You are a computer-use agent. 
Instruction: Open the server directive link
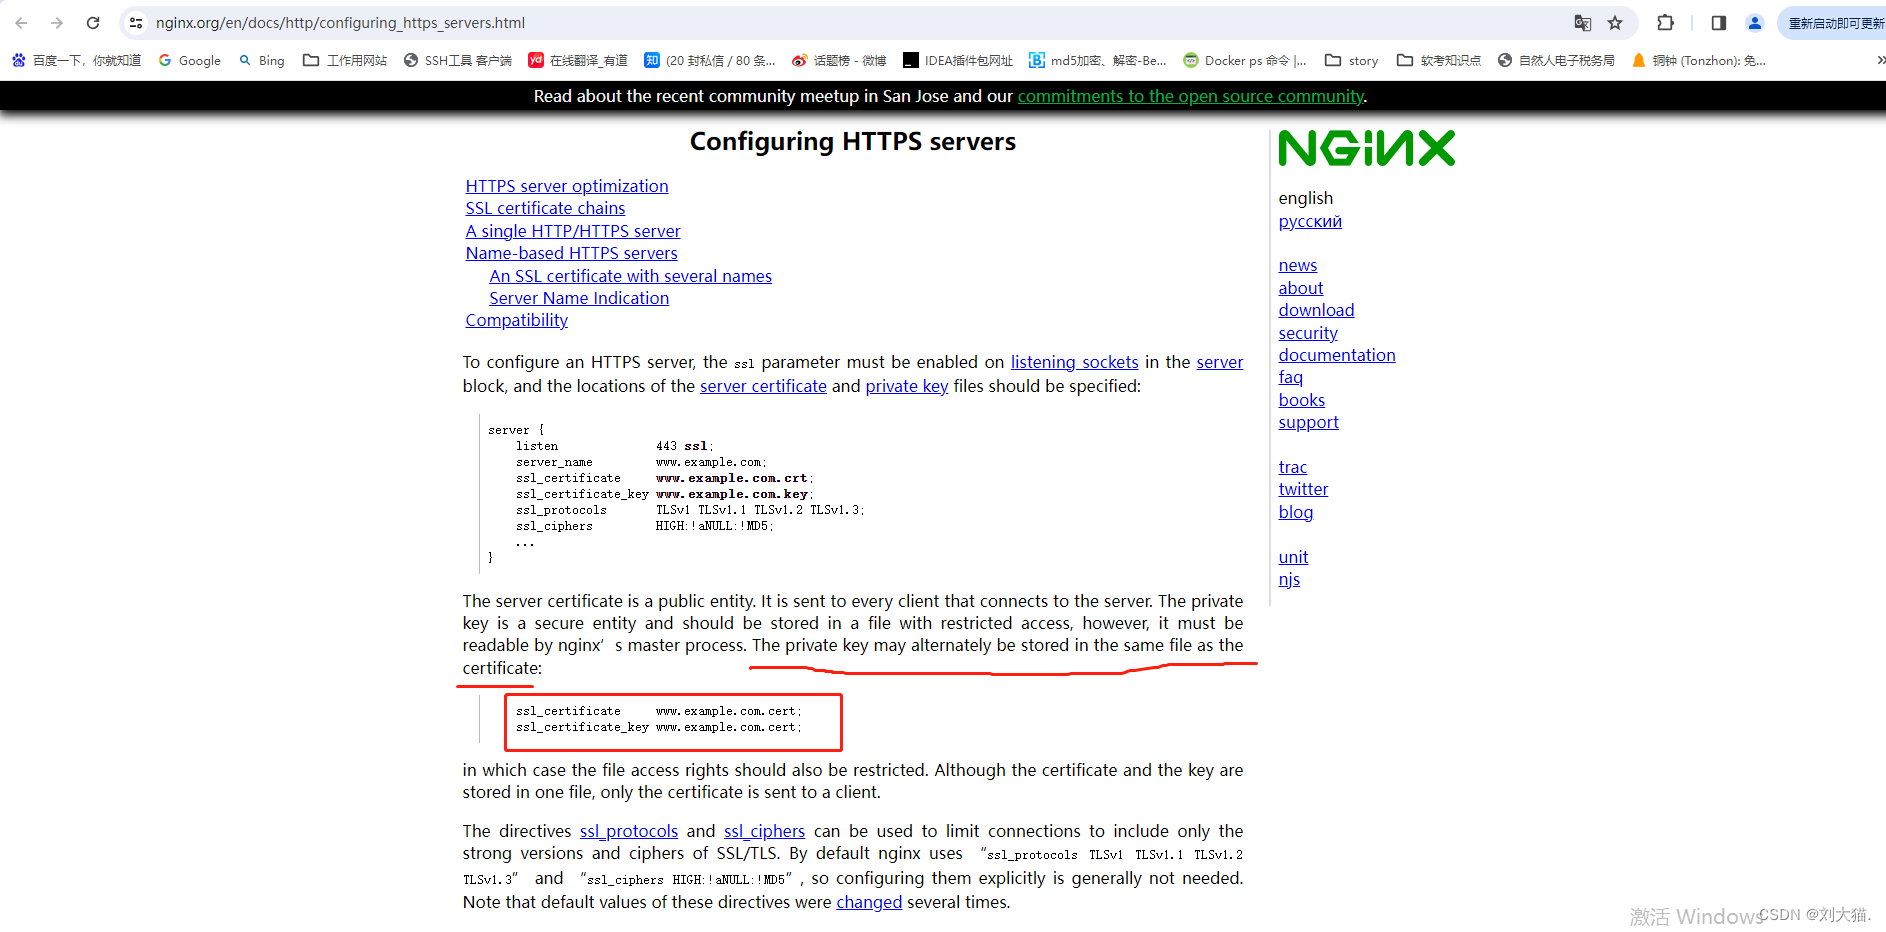pos(1220,362)
